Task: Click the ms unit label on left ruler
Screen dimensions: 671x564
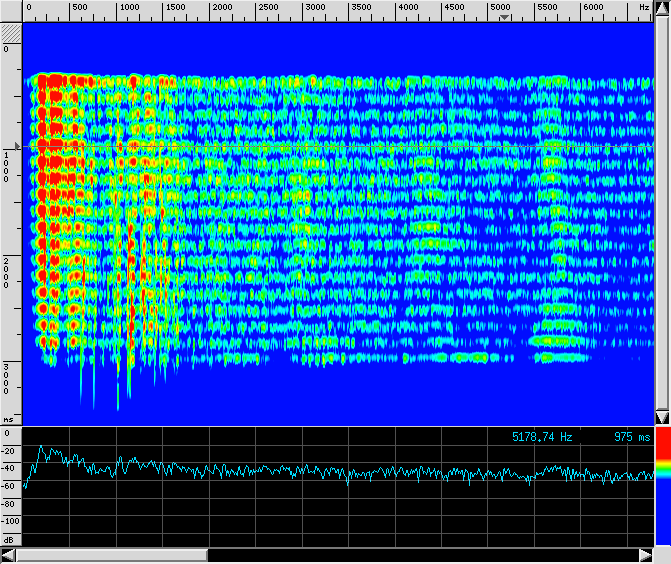Action: [8, 419]
